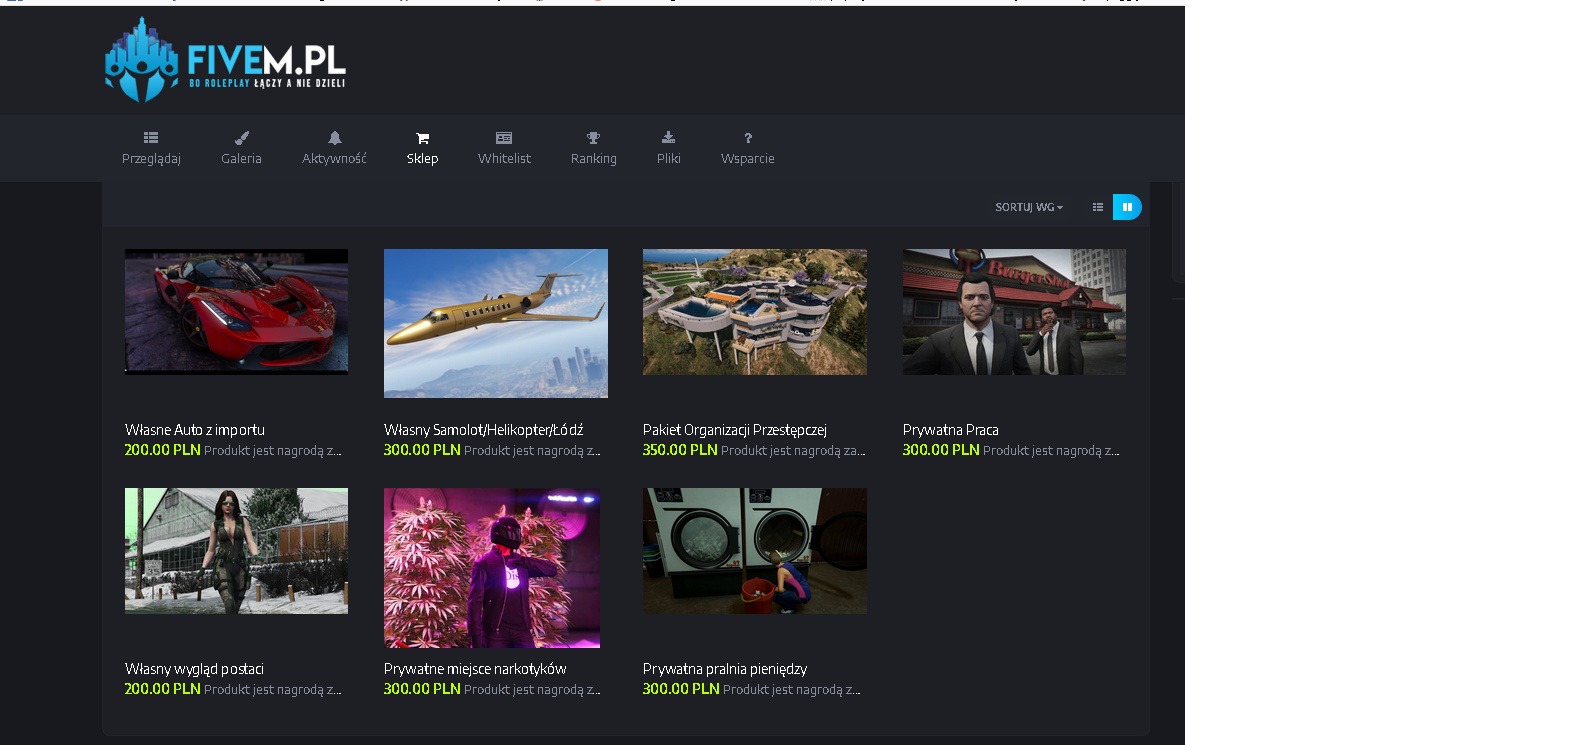Screen dimensions: 1594x745
Task: Click the Galeria brush icon
Action: tap(241, 138)
